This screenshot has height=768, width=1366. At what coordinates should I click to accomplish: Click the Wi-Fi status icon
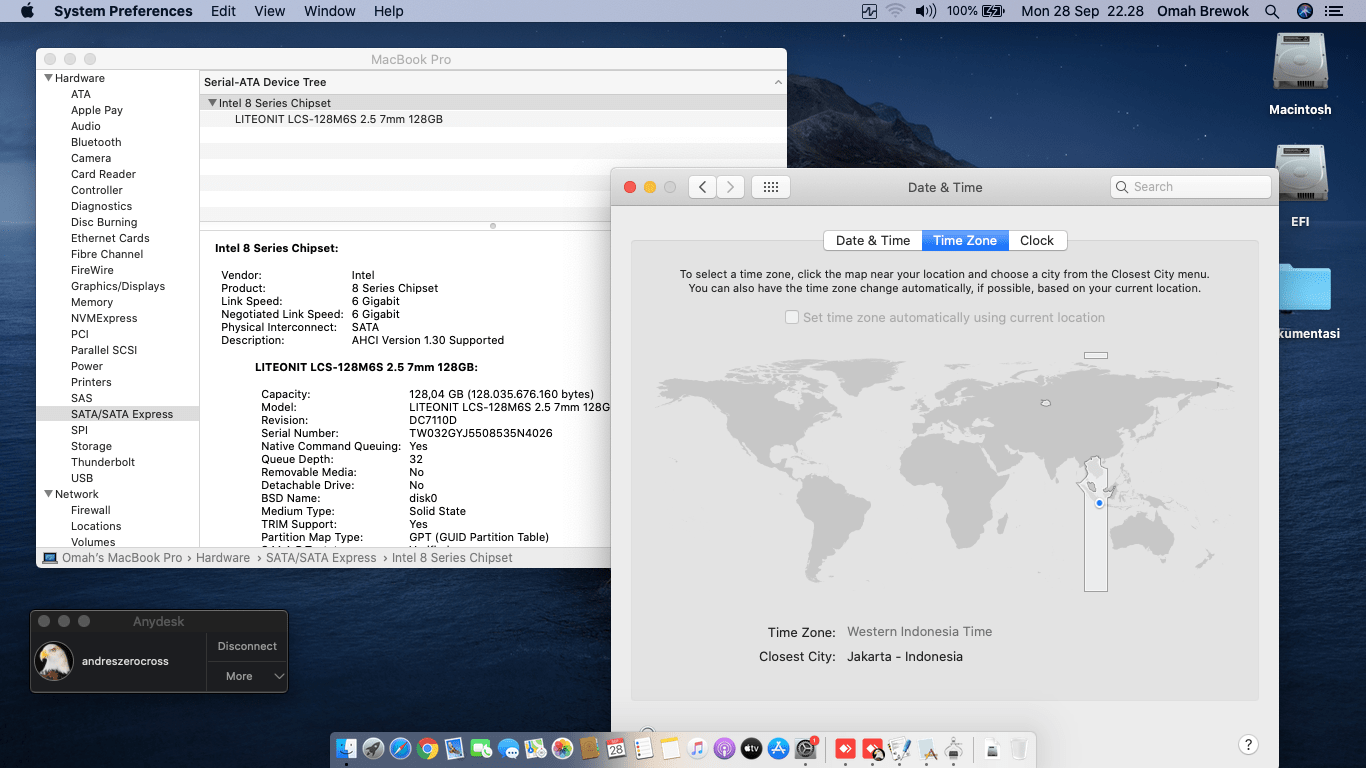click(895, 11)
